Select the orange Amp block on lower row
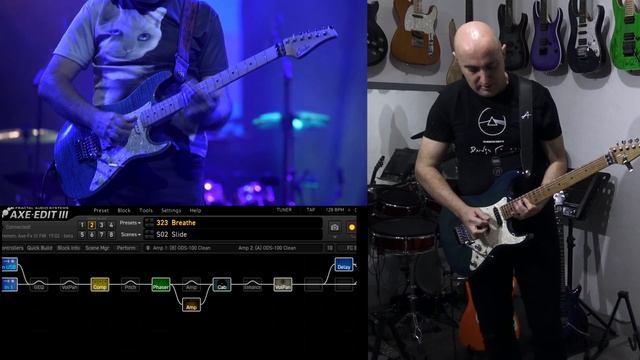 pos(191,304)
